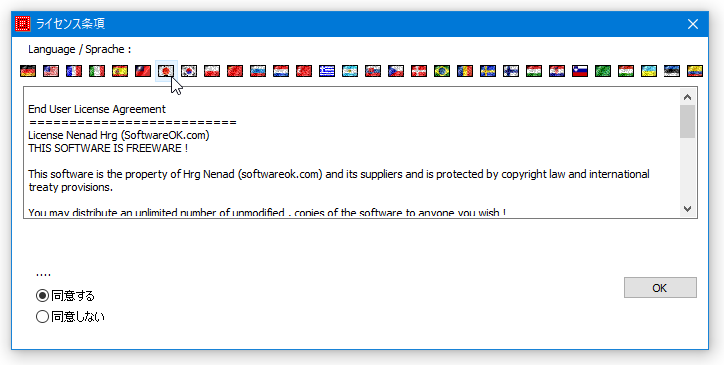This screenshot has height=365, width=724.
Task: Choose the Netherlands flag icon
Action: pyautogui.click(x=281, y=71)
